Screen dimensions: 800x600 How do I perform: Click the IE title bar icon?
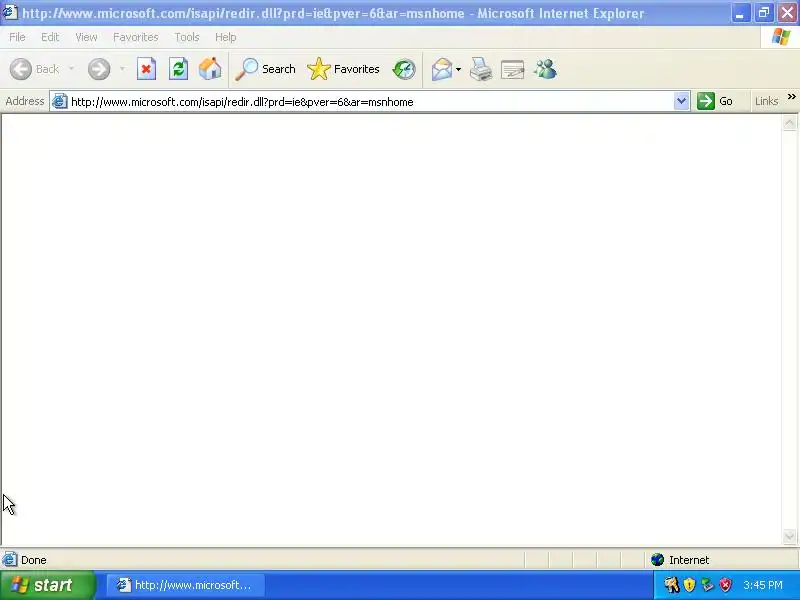(10, 12)
